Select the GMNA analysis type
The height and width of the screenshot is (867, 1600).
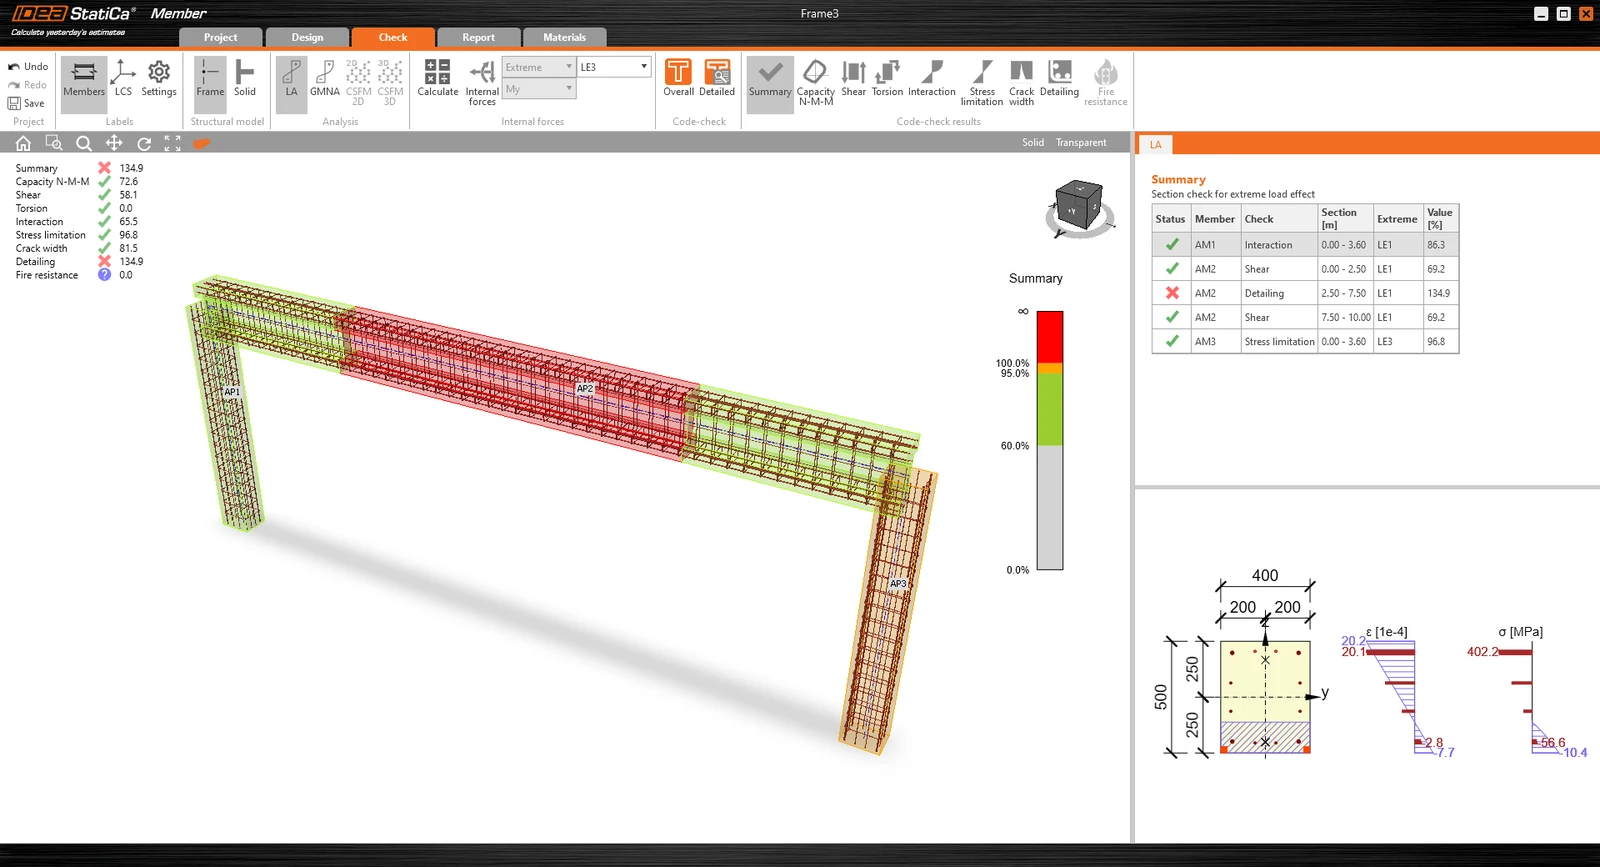325,79
